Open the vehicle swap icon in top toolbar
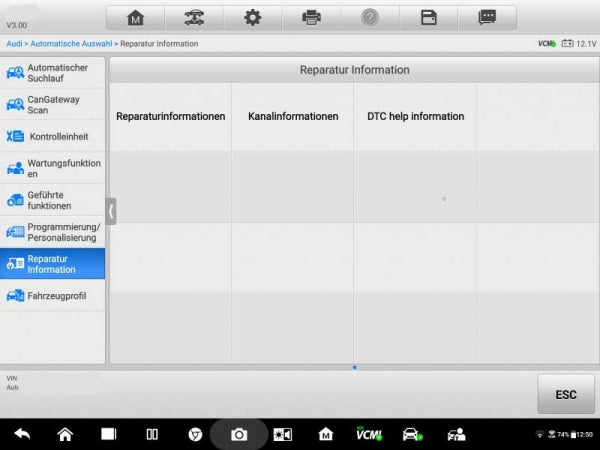The width and height of the screenshot is (600, 450). click(x=194, y=18)
